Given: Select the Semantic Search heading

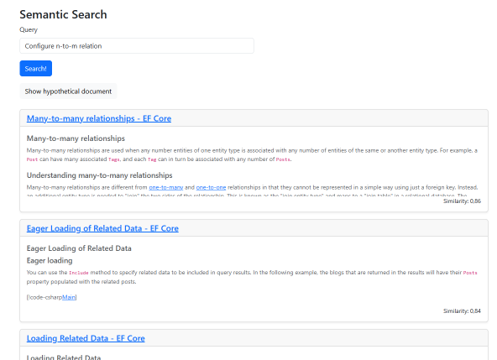Looking at the screenshot, I should 63,15.
